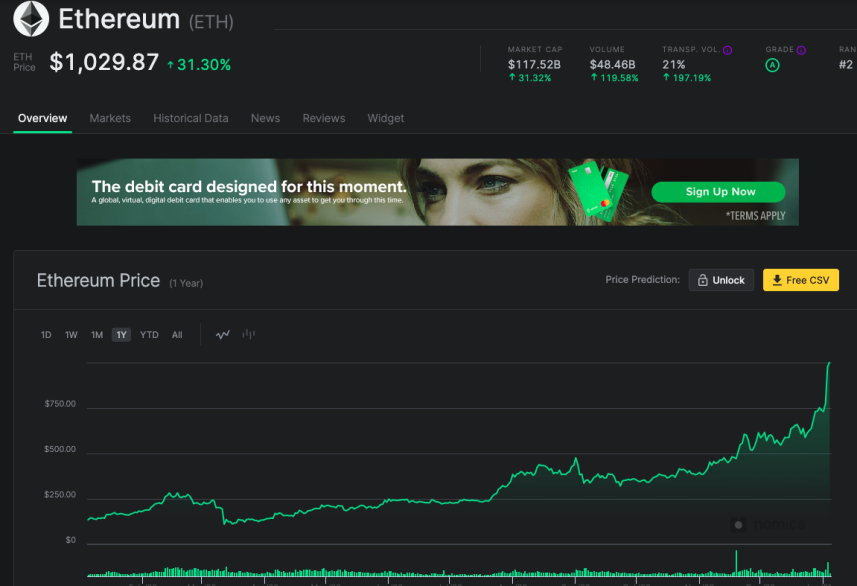
Task: Set chart range to 1W
Action: [71, 335]
